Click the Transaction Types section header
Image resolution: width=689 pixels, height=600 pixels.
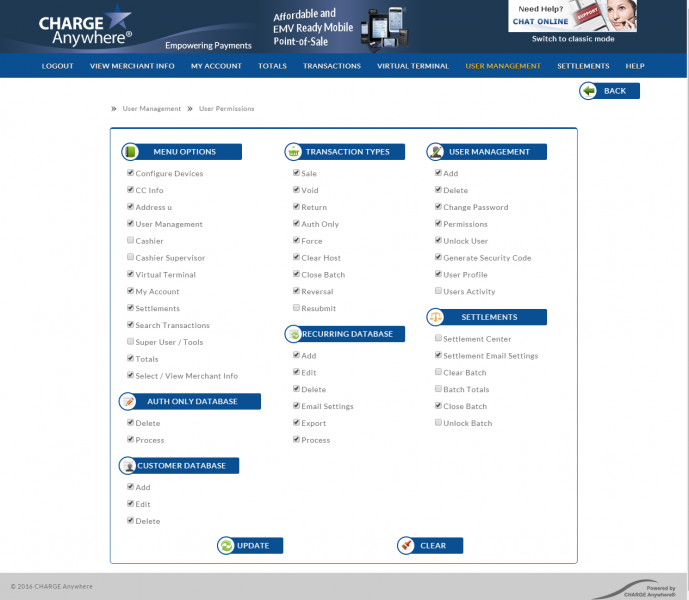[x=345, y=152]
